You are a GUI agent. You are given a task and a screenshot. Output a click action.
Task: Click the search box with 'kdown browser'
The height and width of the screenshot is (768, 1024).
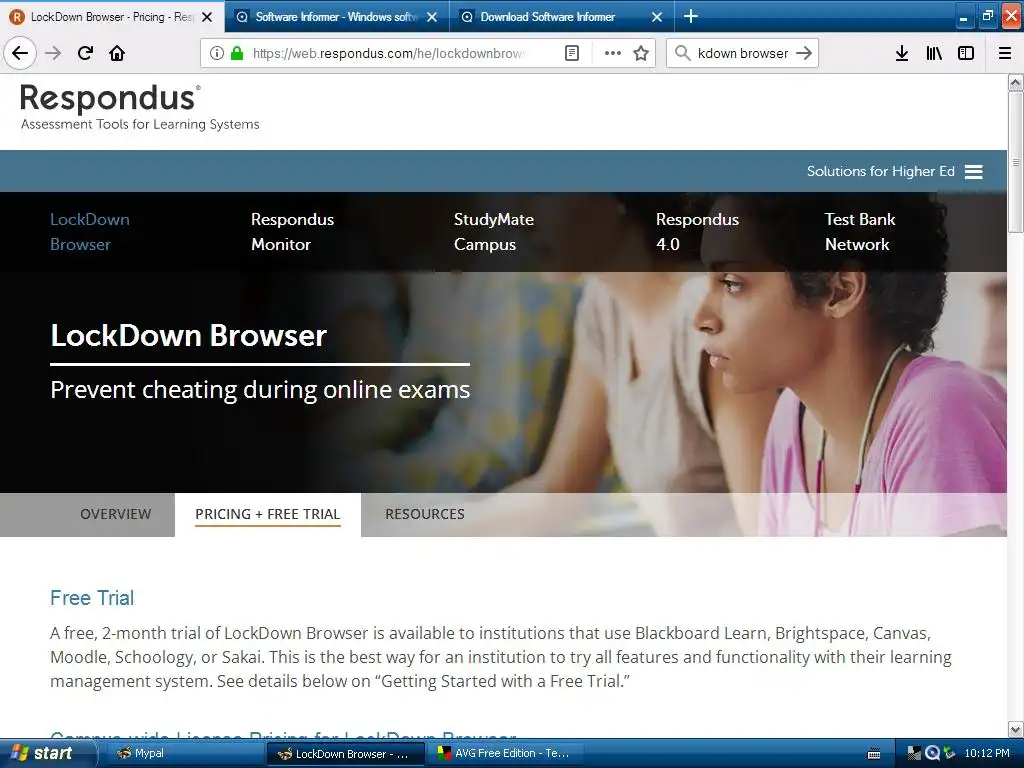(x=743, y=53)
